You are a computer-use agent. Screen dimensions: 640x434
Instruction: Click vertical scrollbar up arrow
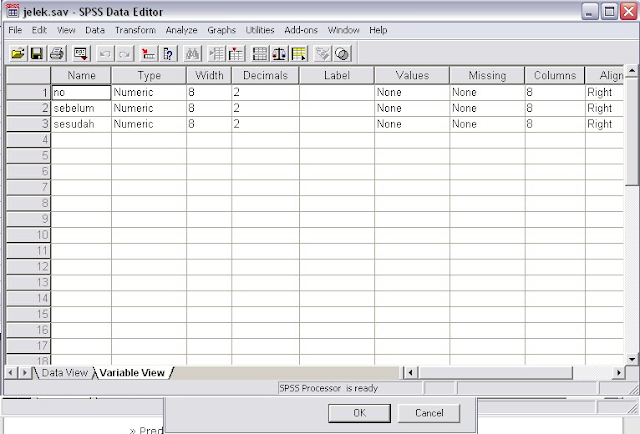[x=632, y=71]
